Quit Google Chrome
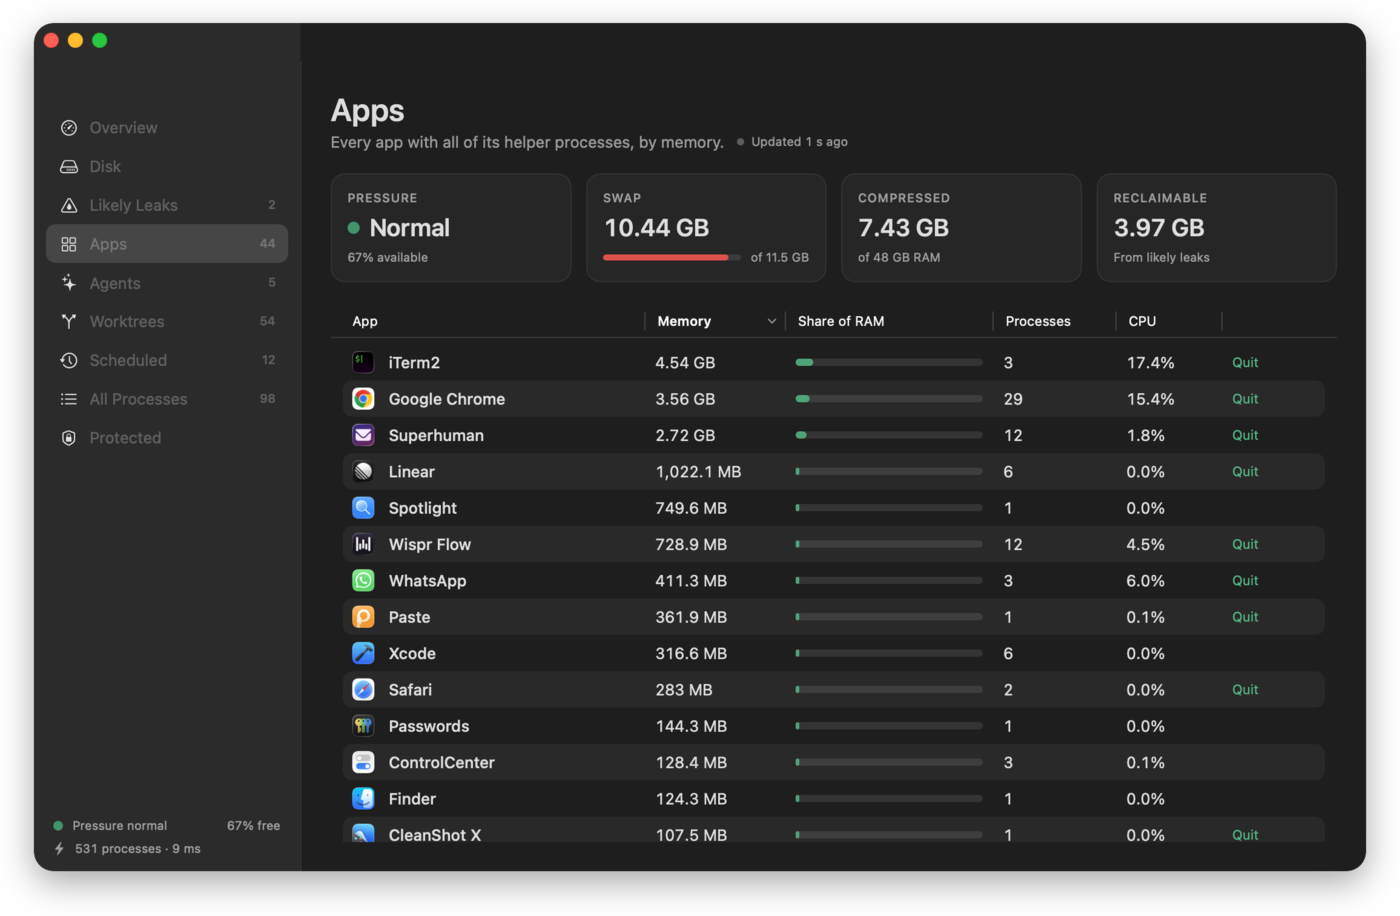 tap(1245, 399)
